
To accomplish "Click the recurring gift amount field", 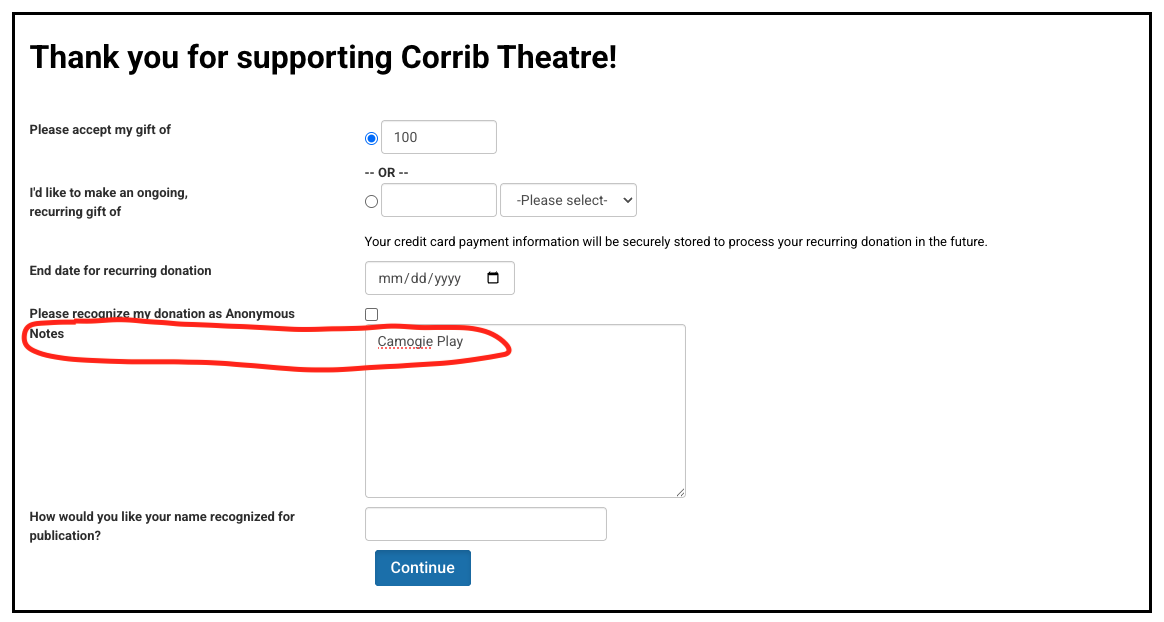I will [x=439, y=200].
